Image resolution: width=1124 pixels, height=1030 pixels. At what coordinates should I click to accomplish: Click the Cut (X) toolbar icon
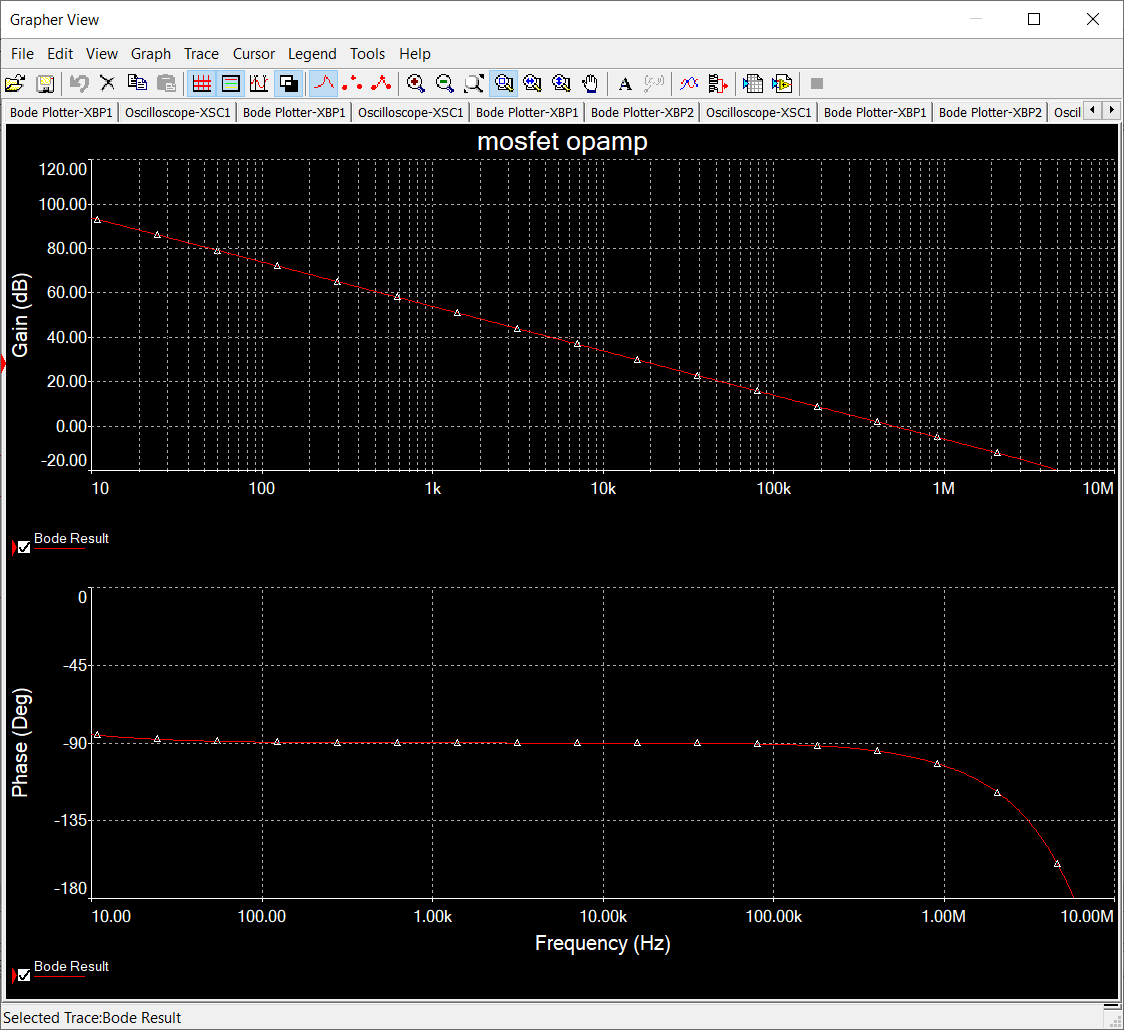(108, 84)
